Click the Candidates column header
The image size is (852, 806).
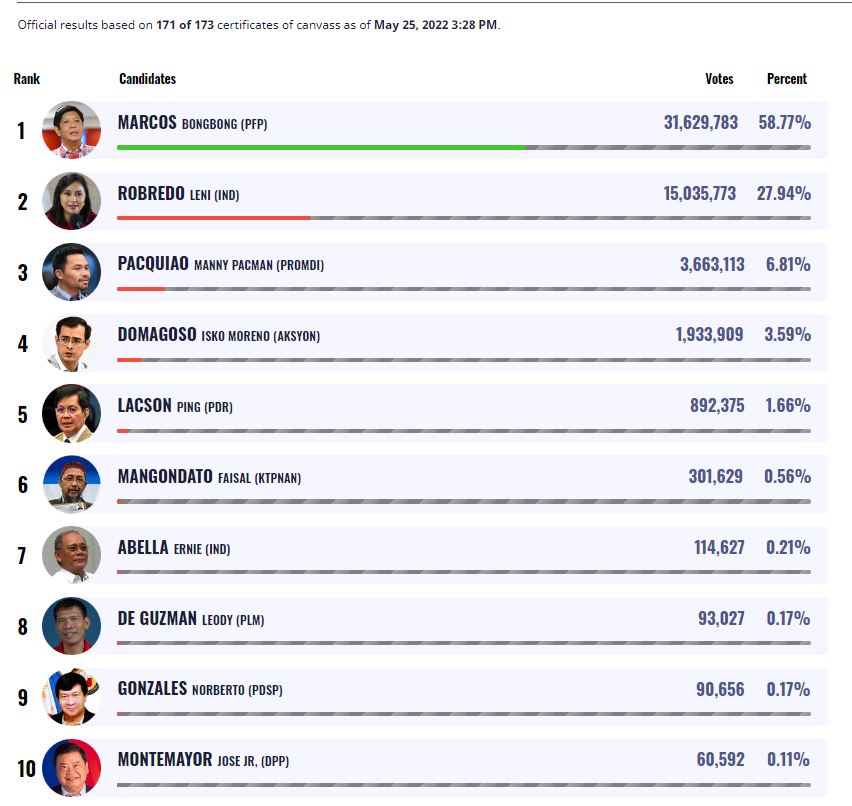coord(147,79)
